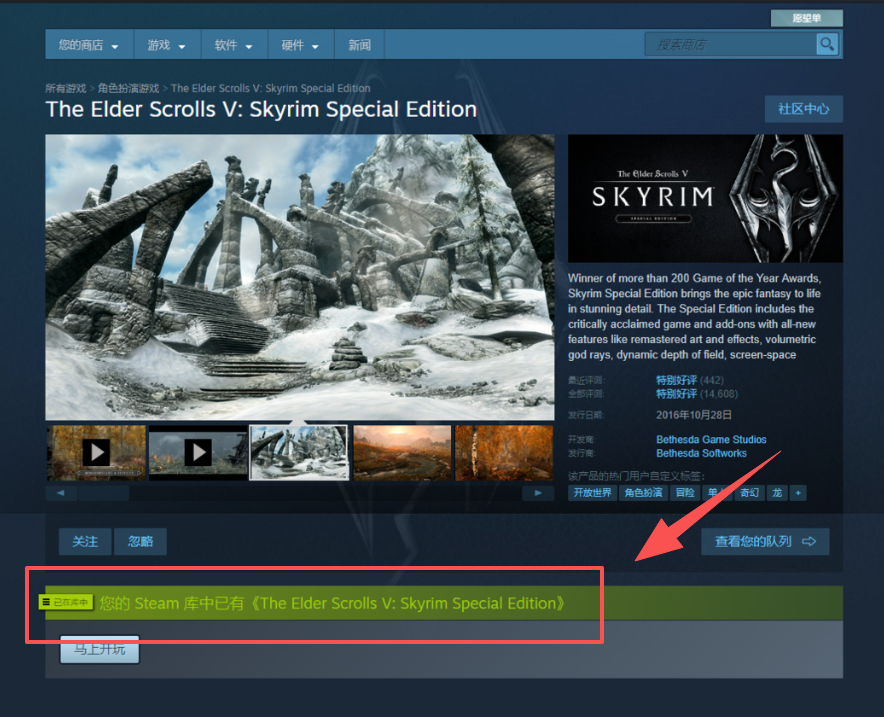The height and width of the screenshot is (717, 884).
Task: Click the search magnifier icon
Action: (826, 44)
